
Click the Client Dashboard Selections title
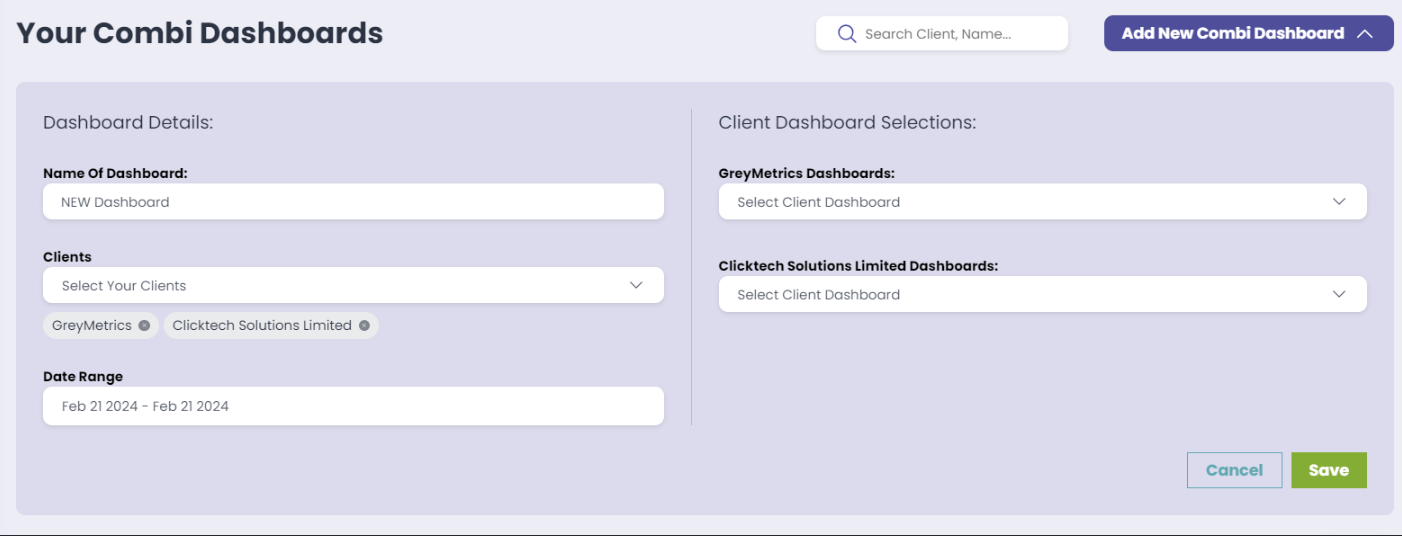[x=847, y=122]
